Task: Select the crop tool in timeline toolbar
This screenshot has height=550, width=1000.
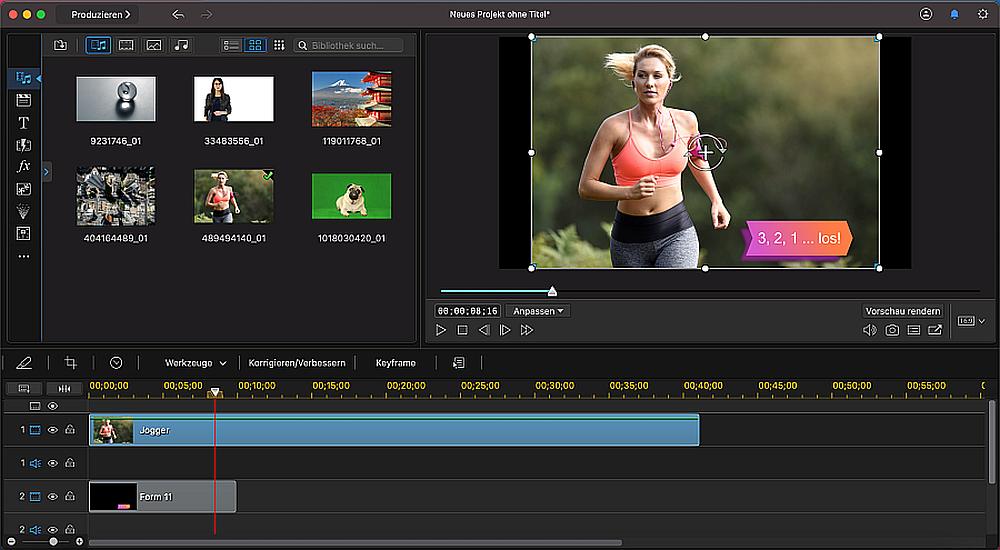Action: (x=70, y=363)
